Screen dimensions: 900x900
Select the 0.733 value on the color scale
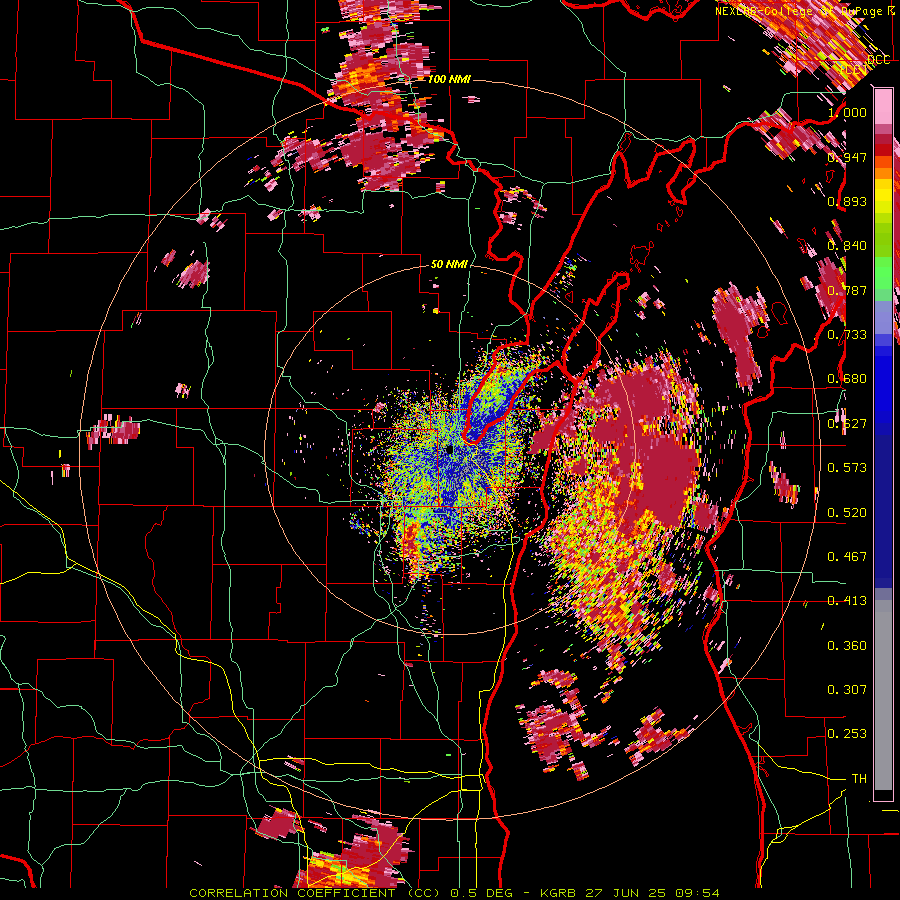[x=847, y=335]
